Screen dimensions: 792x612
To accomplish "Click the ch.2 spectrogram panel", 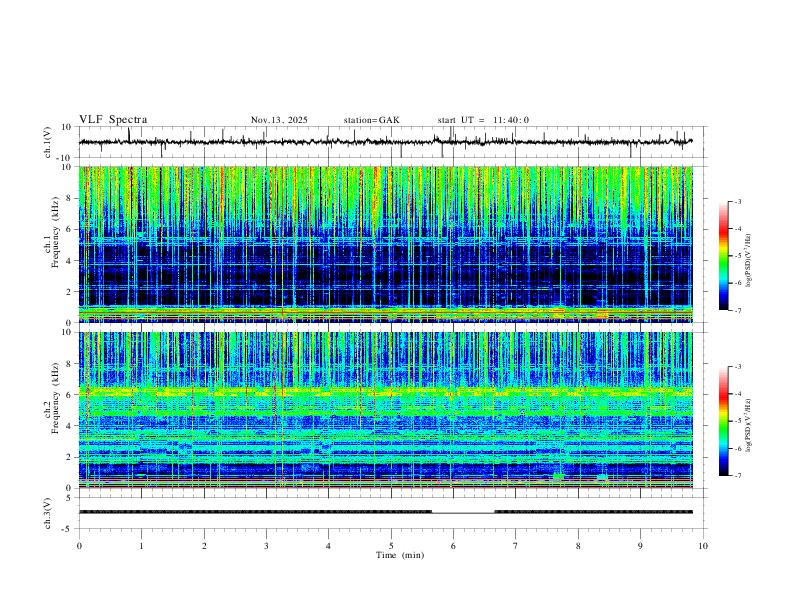I will click(x=386, y=410).
